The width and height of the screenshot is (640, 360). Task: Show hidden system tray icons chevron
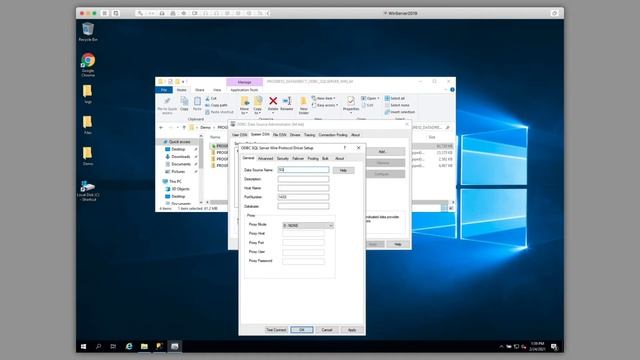point(501,347)
